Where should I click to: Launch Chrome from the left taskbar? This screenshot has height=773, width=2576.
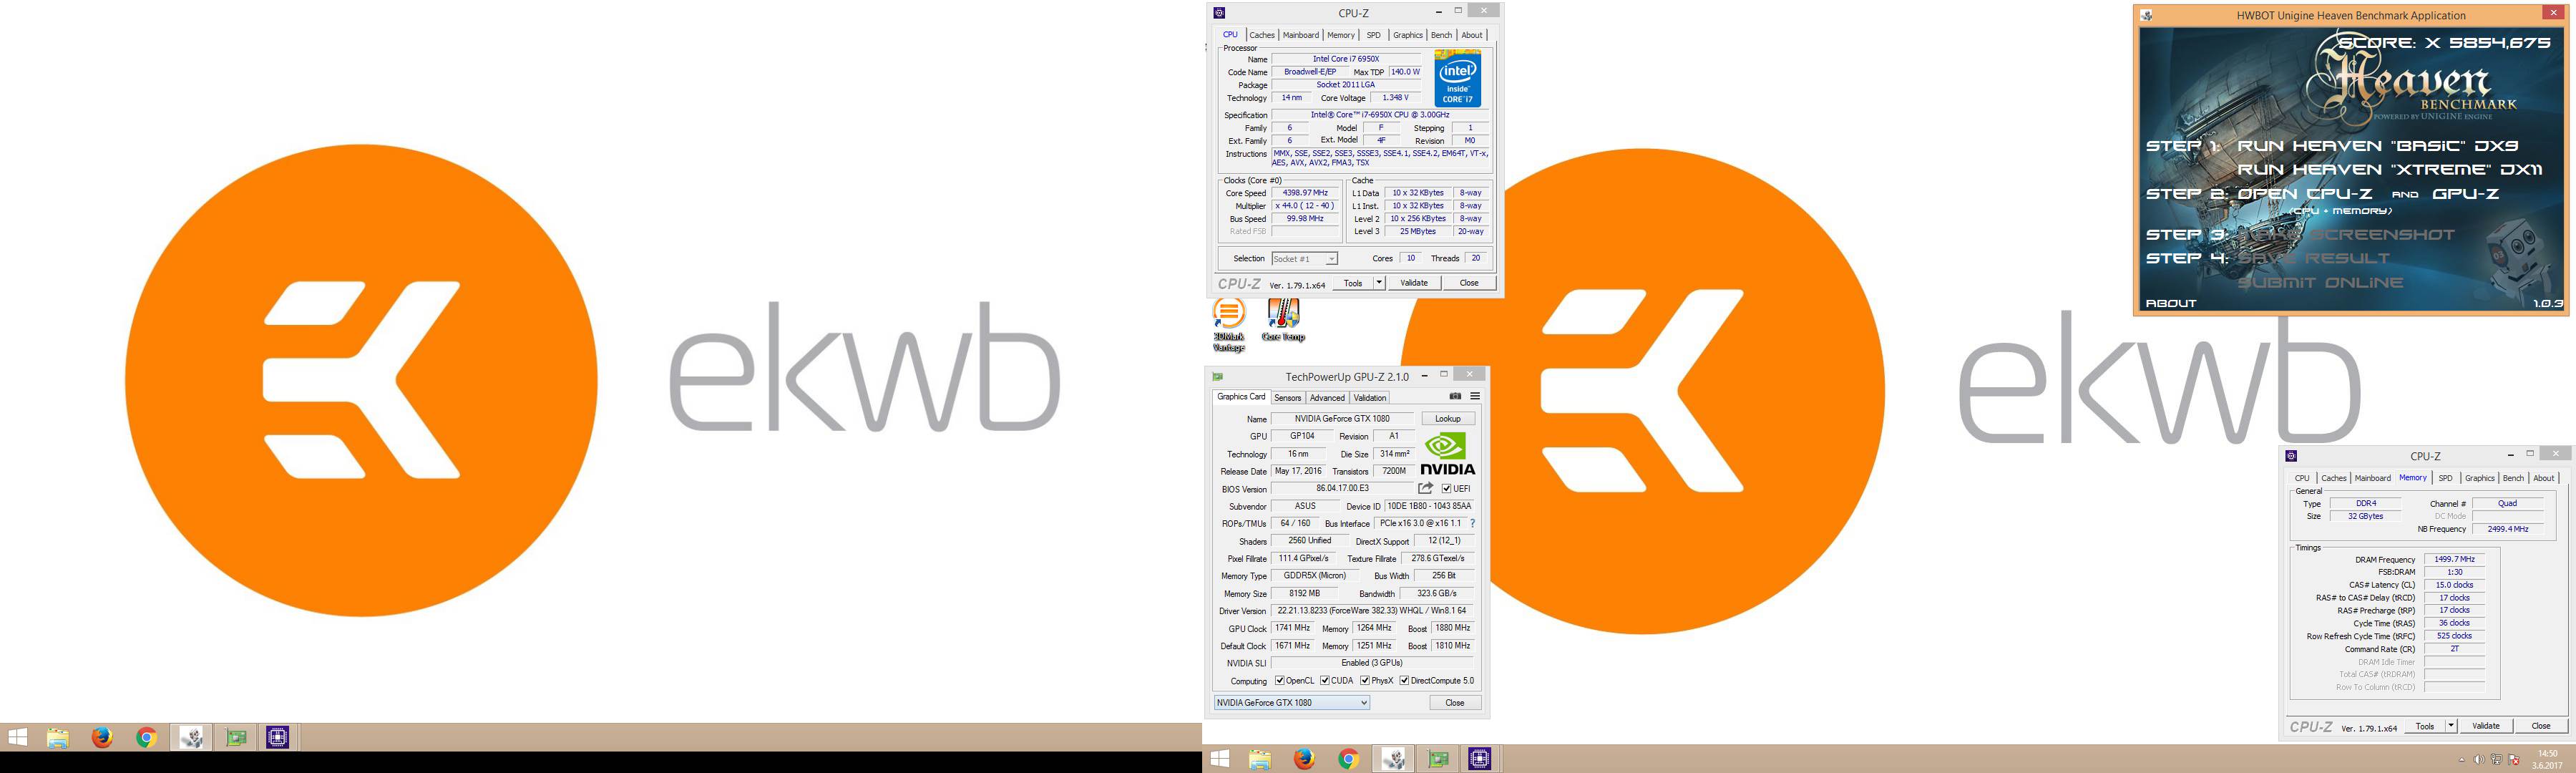(x=146, y=738)
